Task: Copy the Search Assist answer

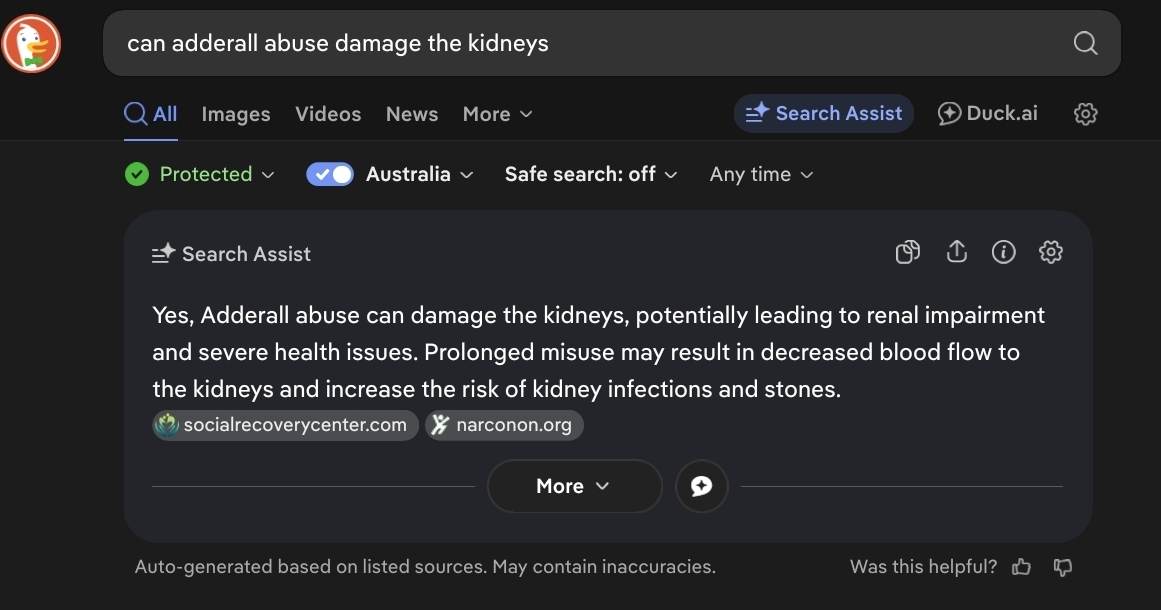Action: pyautogui.click(x=907, y=252)
